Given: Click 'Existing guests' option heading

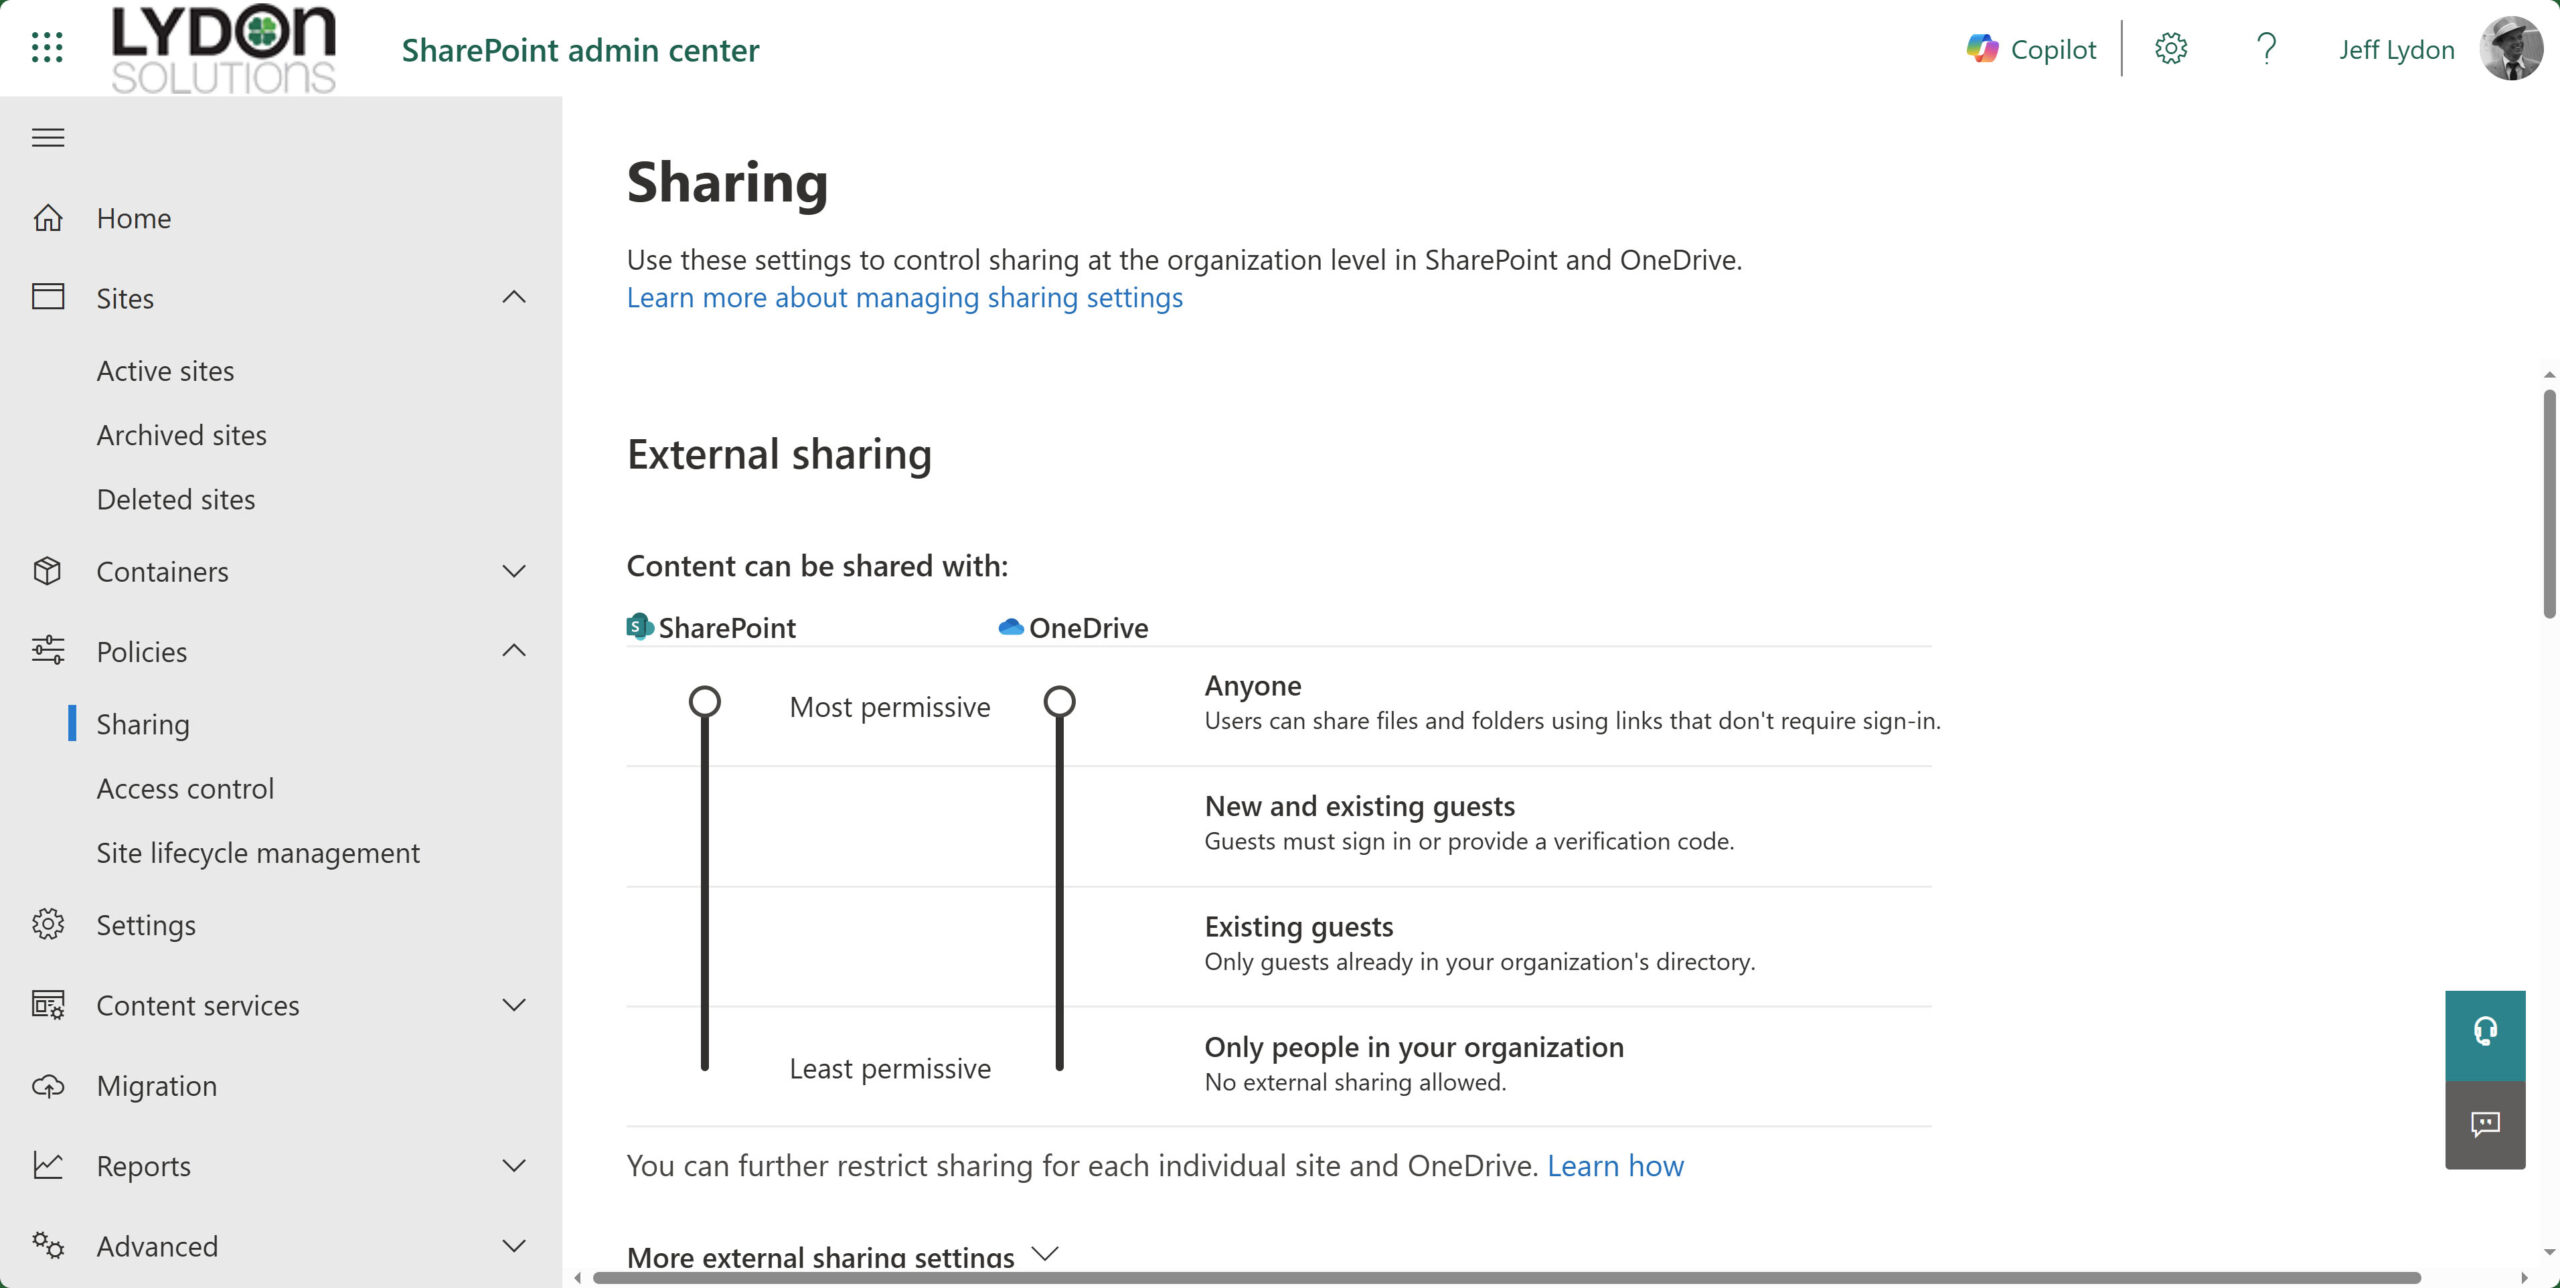Looking at the screenshot, I should (1298, 926).
